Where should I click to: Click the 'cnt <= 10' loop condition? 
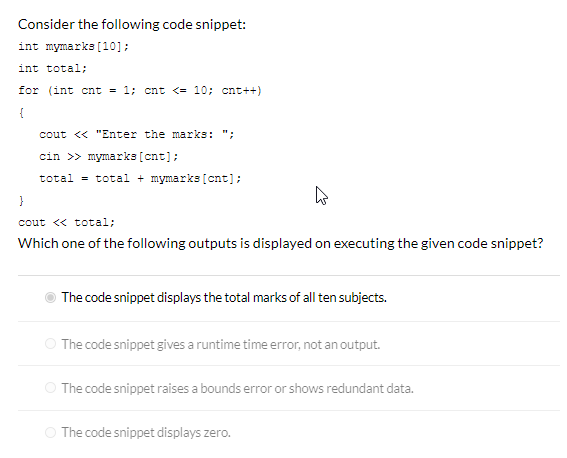click(x=176, y=90)
